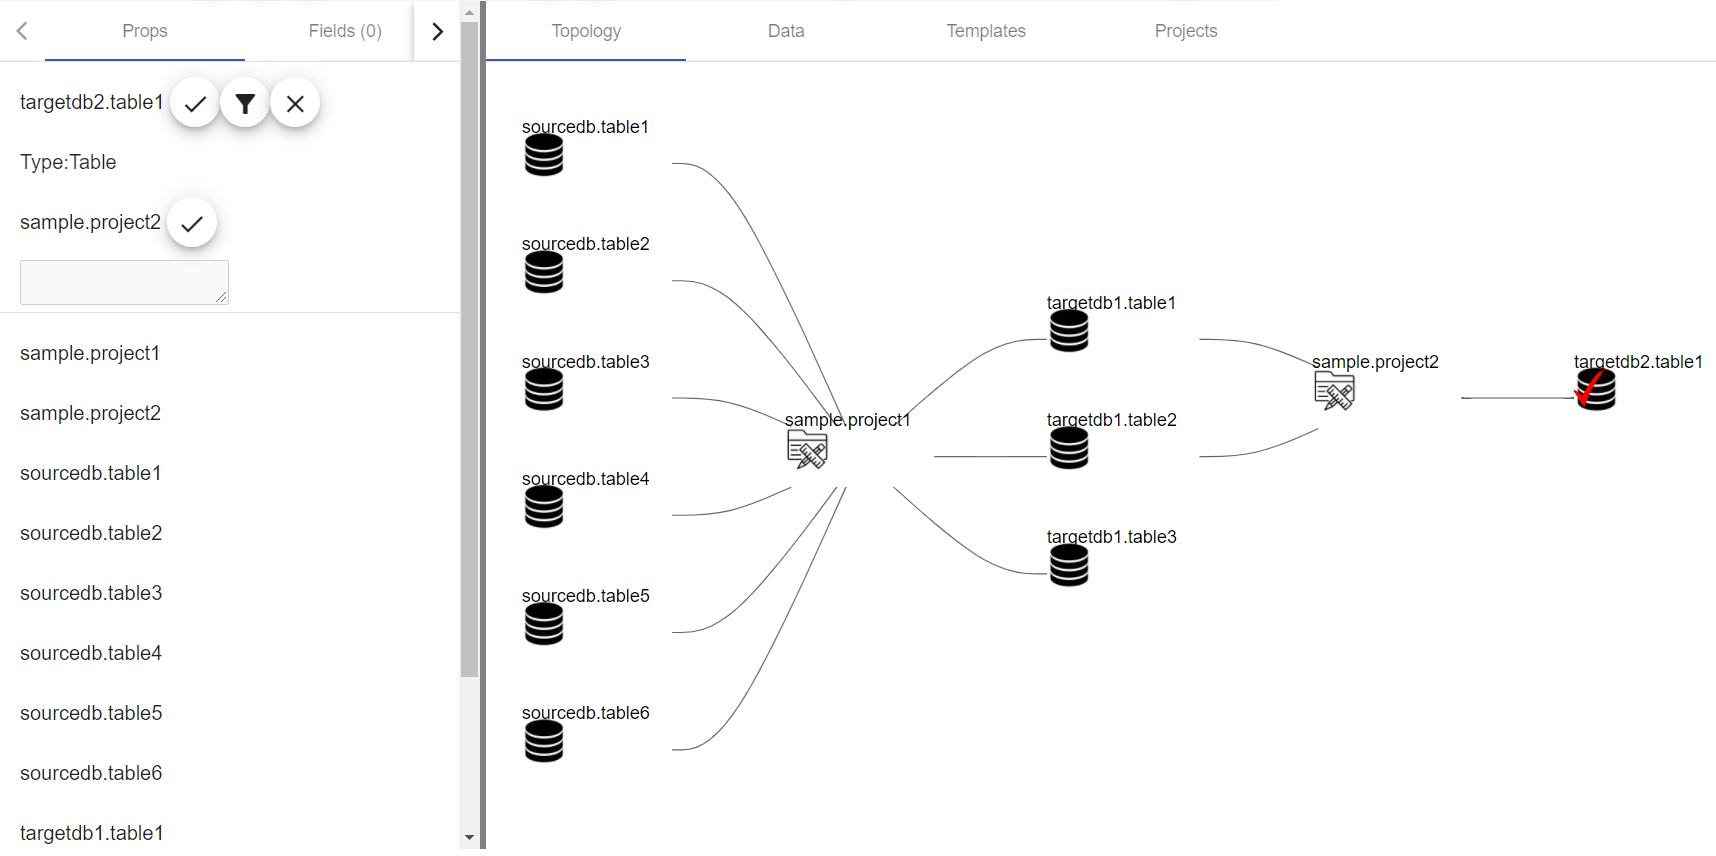
Task: Switch to the Data tab
Action: click(x=786, y=31)
